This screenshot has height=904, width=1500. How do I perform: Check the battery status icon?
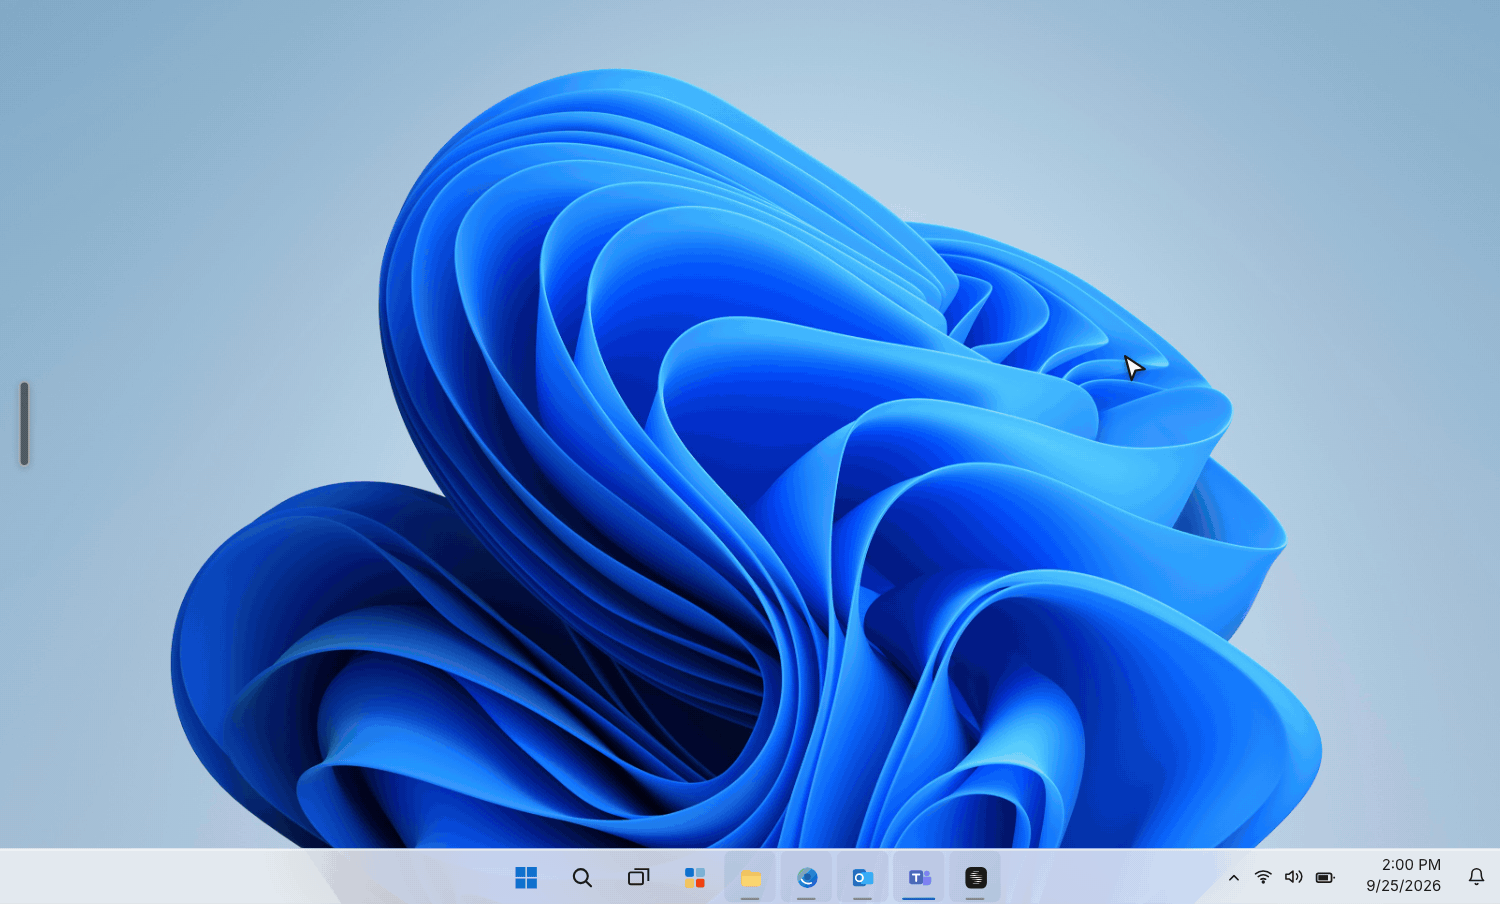[x=1325, y=877]
